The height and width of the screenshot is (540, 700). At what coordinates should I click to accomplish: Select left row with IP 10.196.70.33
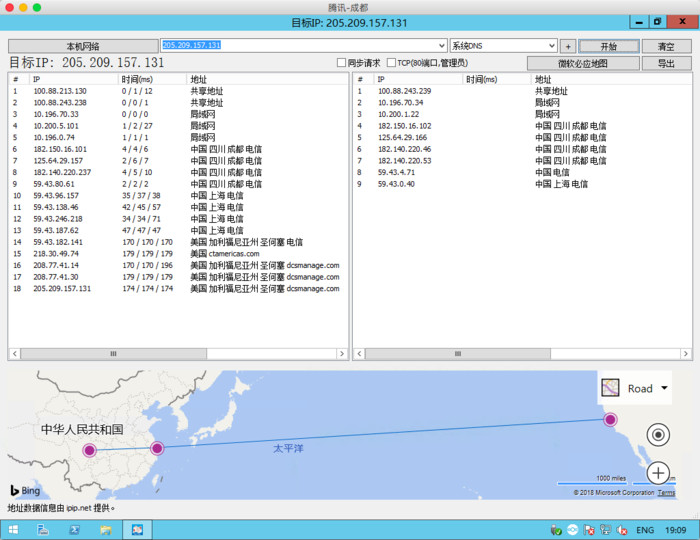pos(178,114)
